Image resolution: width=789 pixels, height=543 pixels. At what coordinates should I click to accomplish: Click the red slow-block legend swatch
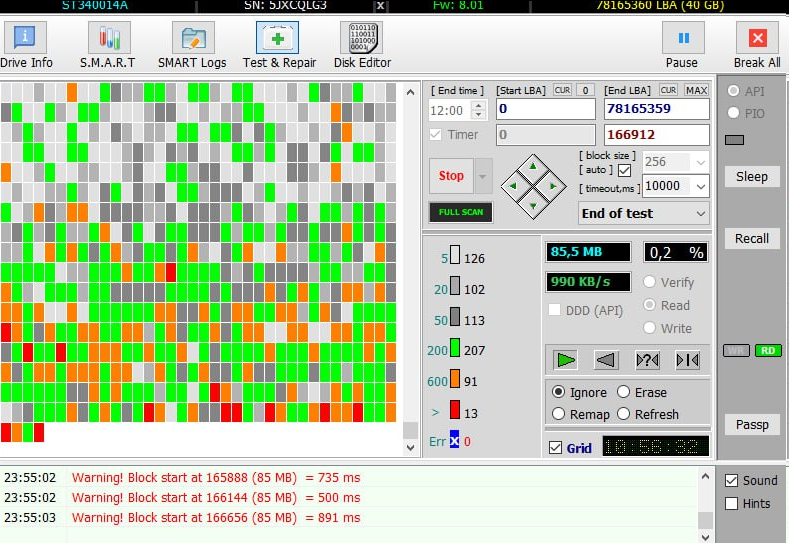click(x=455, y=410)
